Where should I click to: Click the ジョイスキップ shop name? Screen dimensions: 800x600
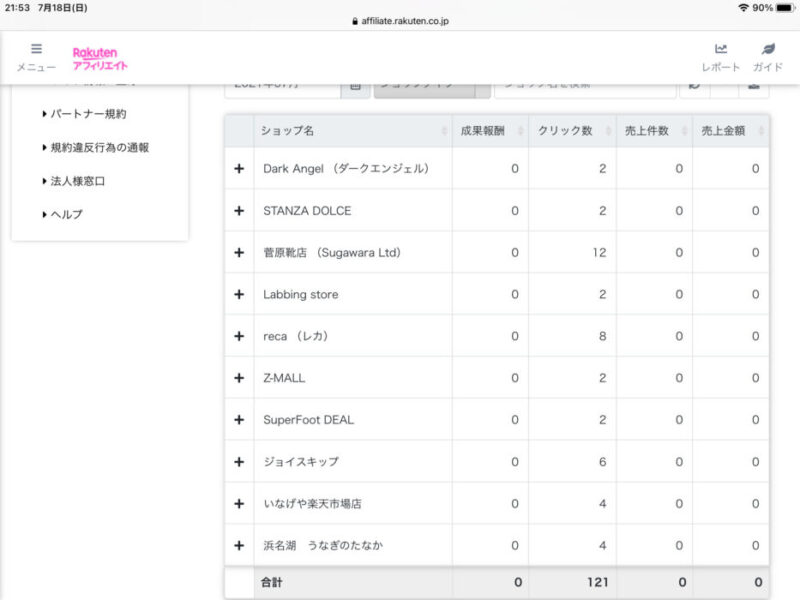301,462
